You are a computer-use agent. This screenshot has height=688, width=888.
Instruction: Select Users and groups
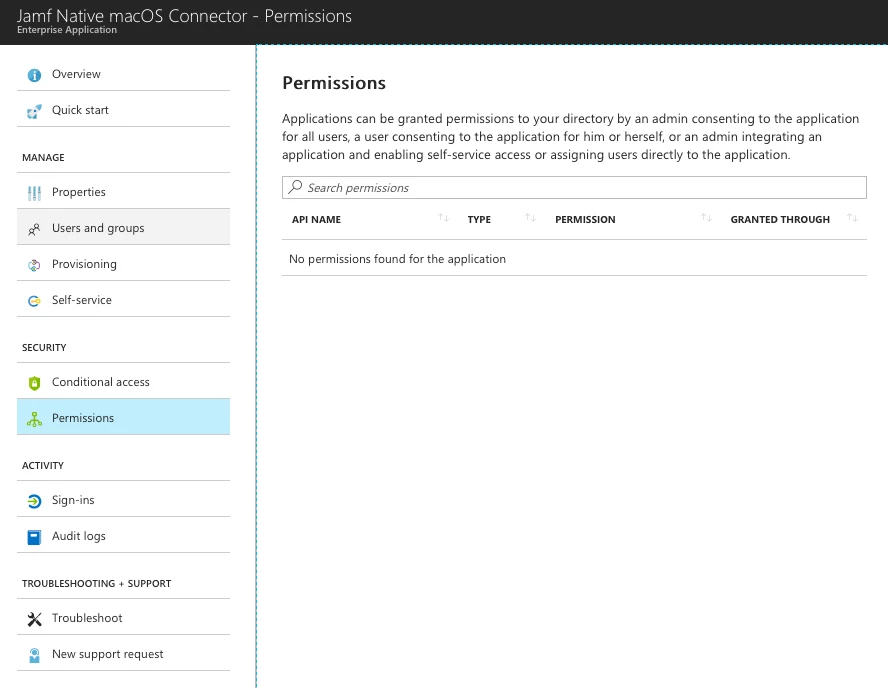[x=123, y=228]
